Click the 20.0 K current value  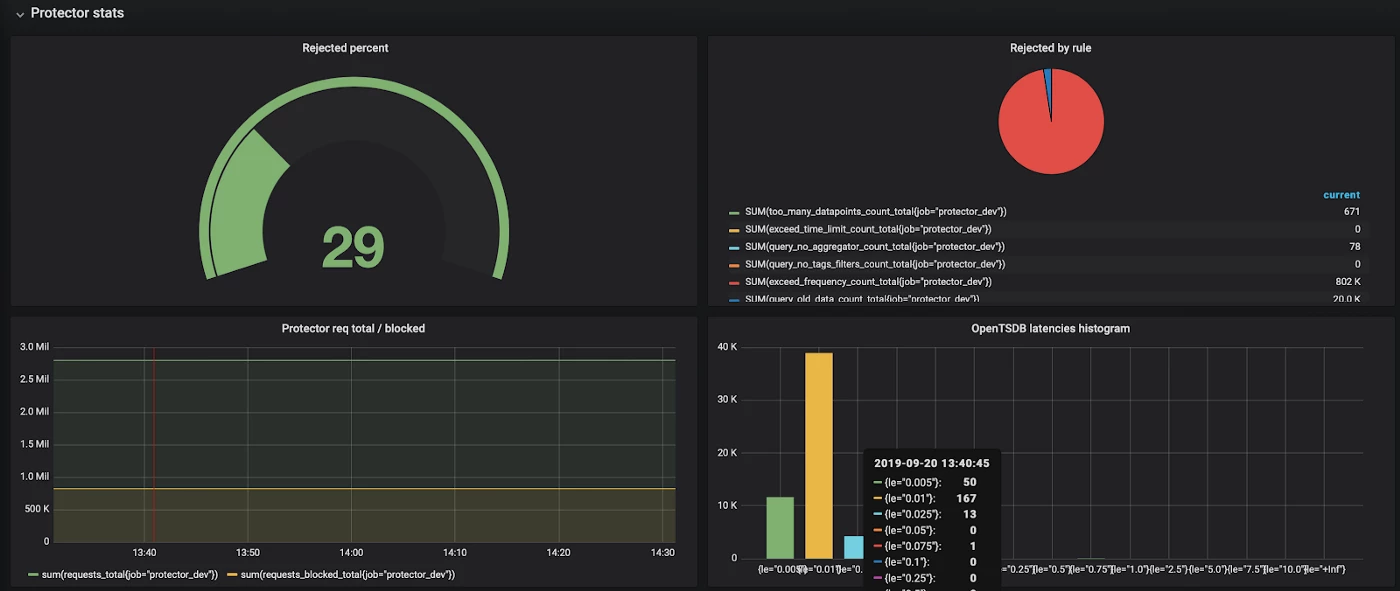click(1346, 298)
